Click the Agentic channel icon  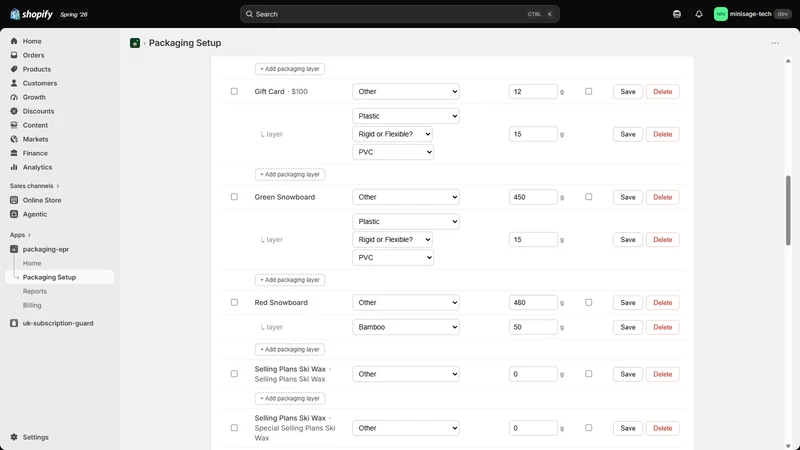point(14,214)
